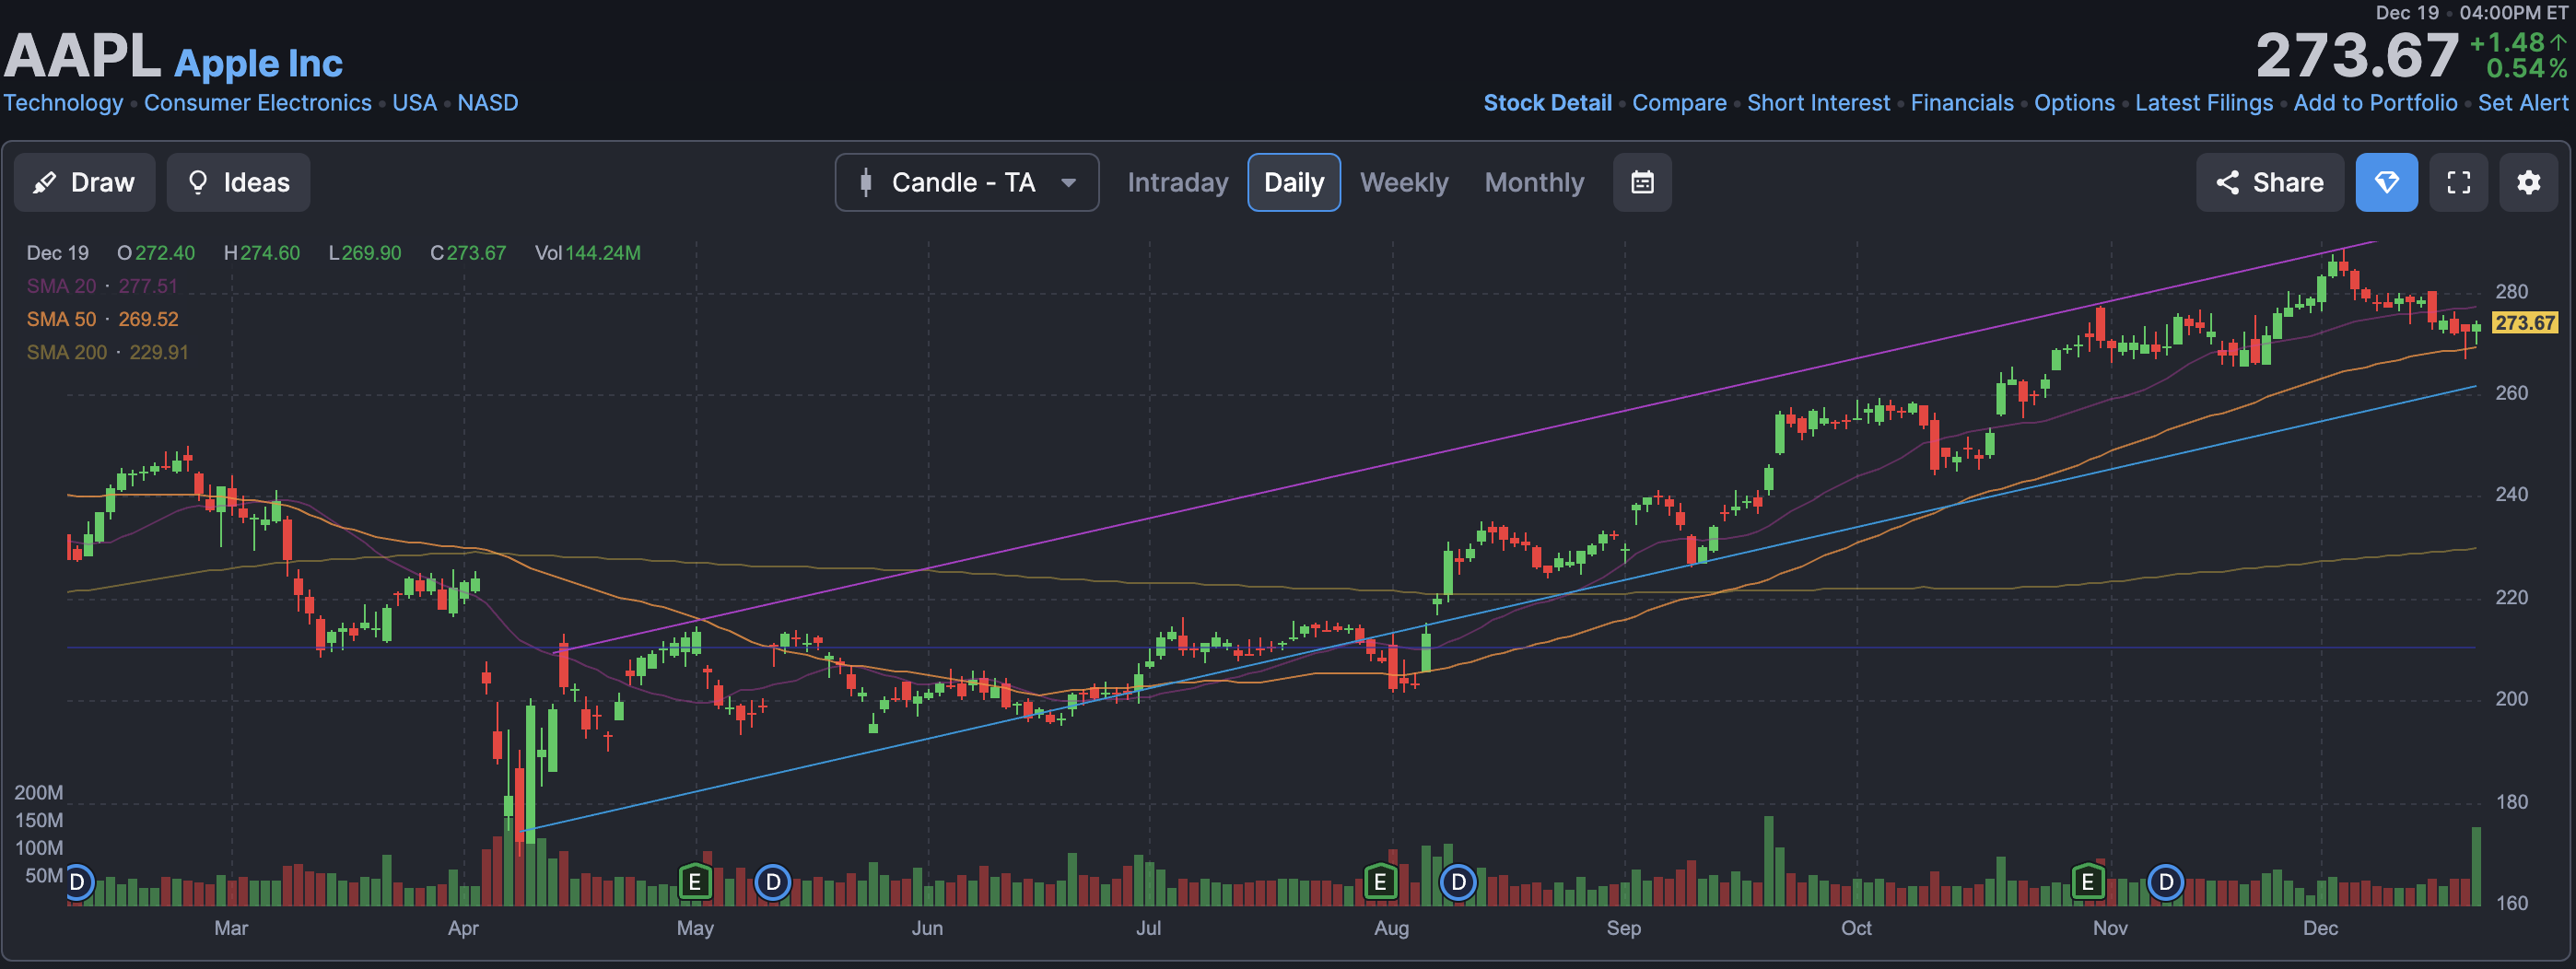Click the SMA 200 indicator label
Image resolution: width=2576 pixels, height=969 pixels.
[x=66, y=352]
